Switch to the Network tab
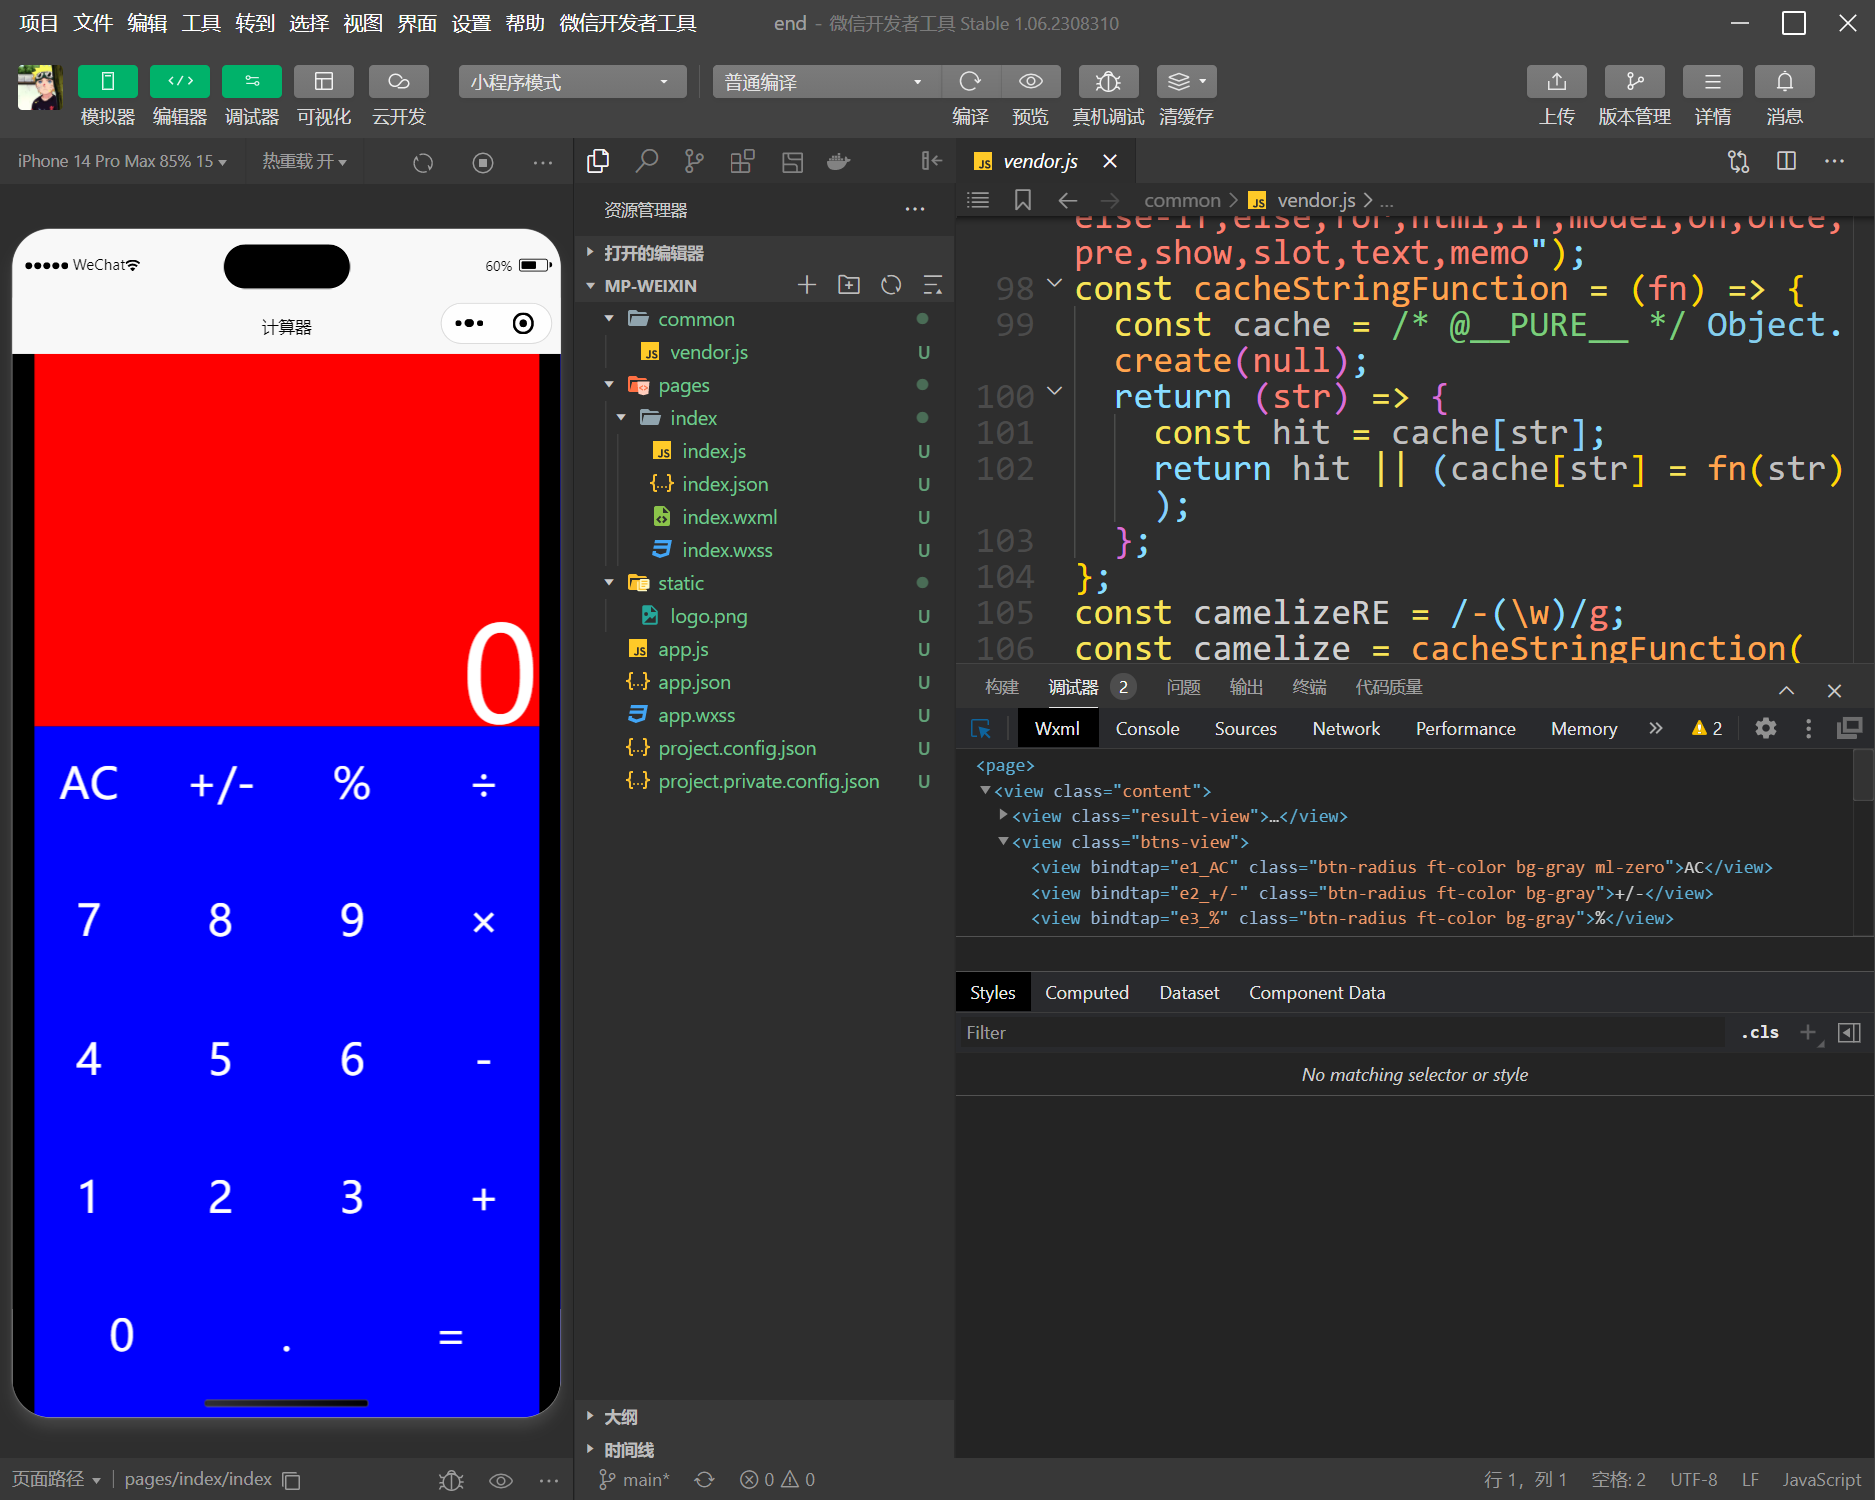The width and height of the screenshot is (1875, 1500). (1346, 729)
